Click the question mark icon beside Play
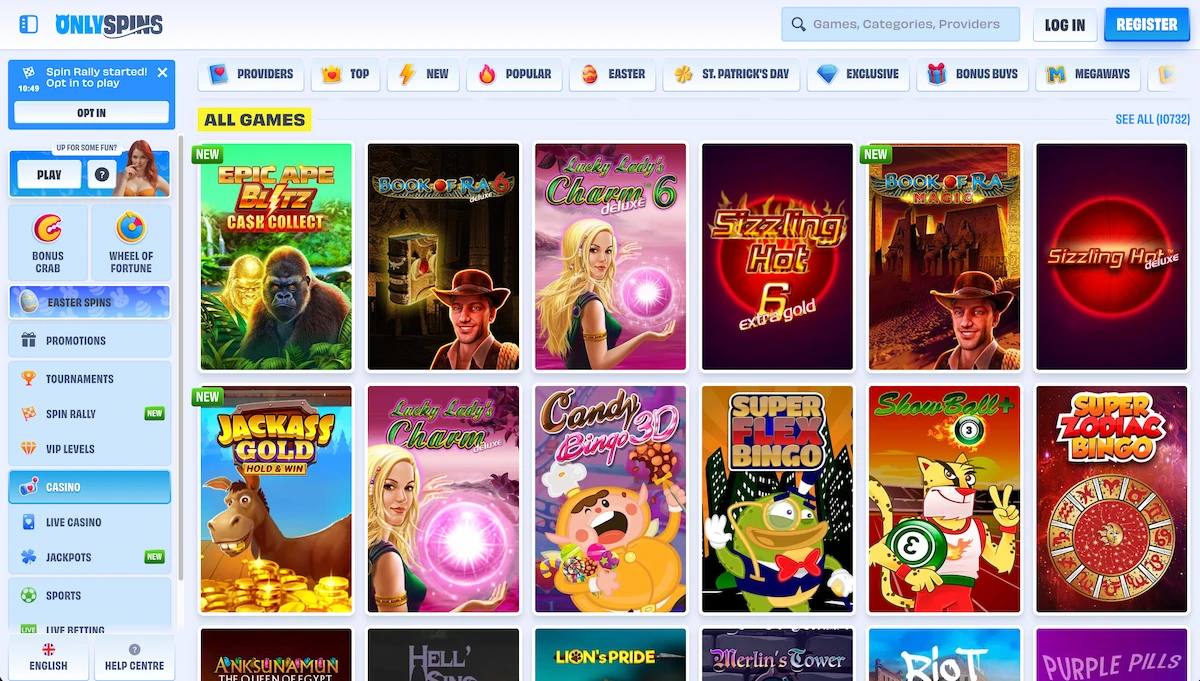The width and height of the screenshot is (1200, 681). pos(101,175)
